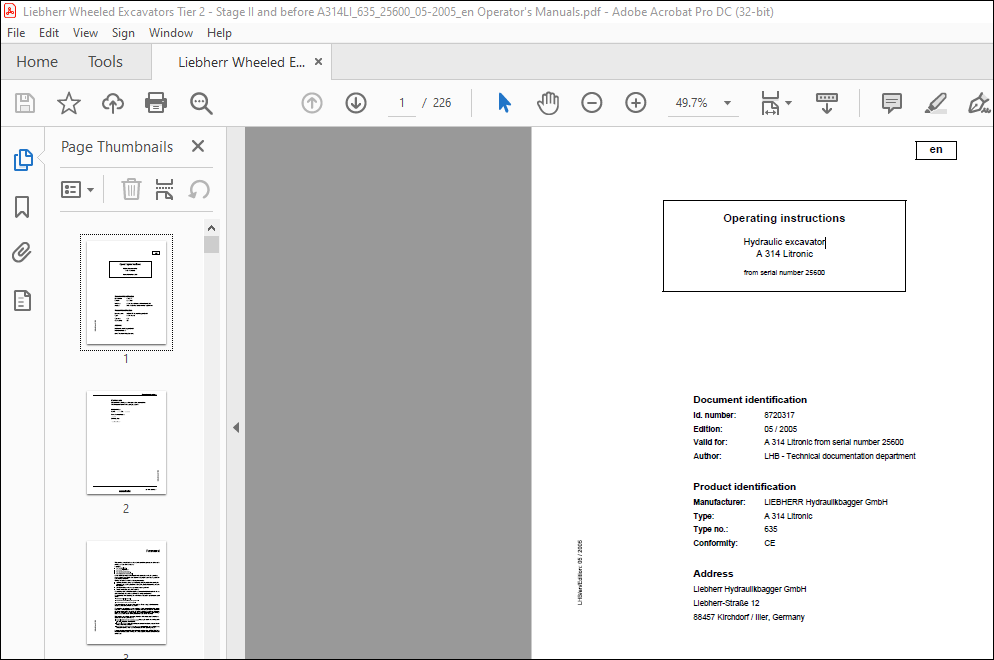The image size is (994, 660).
Task: Add a comment sticky note icon
Action: [x=892, y=103]
